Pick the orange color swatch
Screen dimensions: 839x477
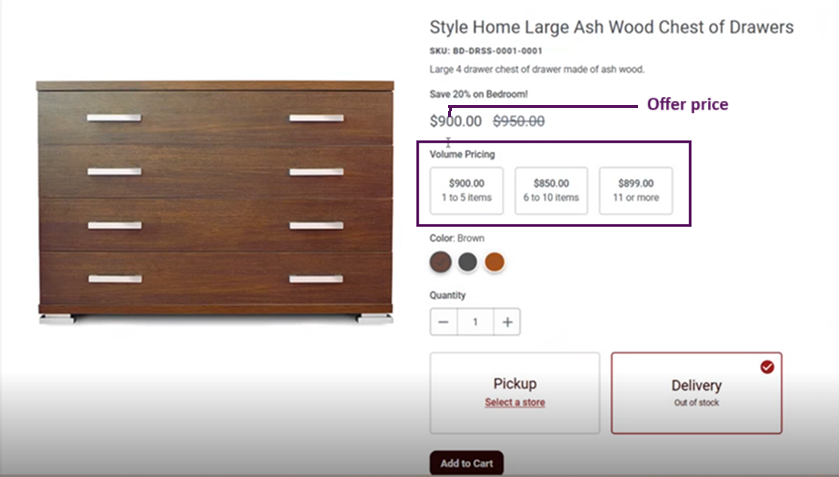pyautogui.click(x=494, y=262)
